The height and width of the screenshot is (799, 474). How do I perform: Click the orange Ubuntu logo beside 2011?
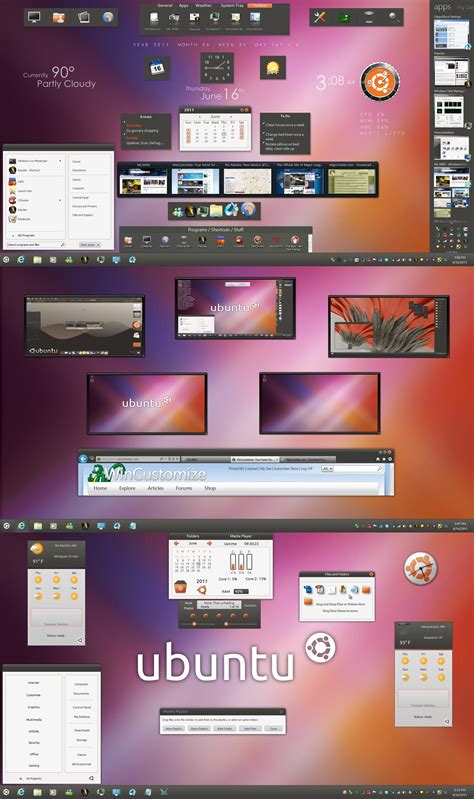tap(202, 591)
